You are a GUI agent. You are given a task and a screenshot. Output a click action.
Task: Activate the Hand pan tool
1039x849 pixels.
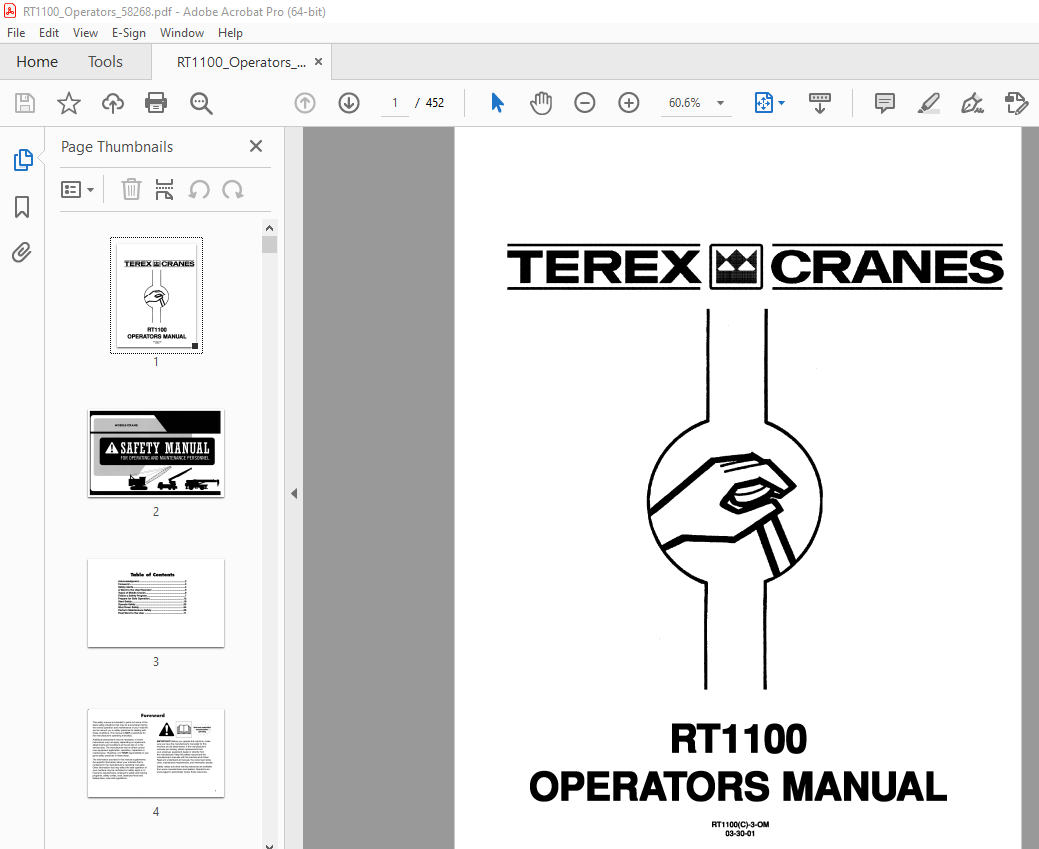[541, 103]
